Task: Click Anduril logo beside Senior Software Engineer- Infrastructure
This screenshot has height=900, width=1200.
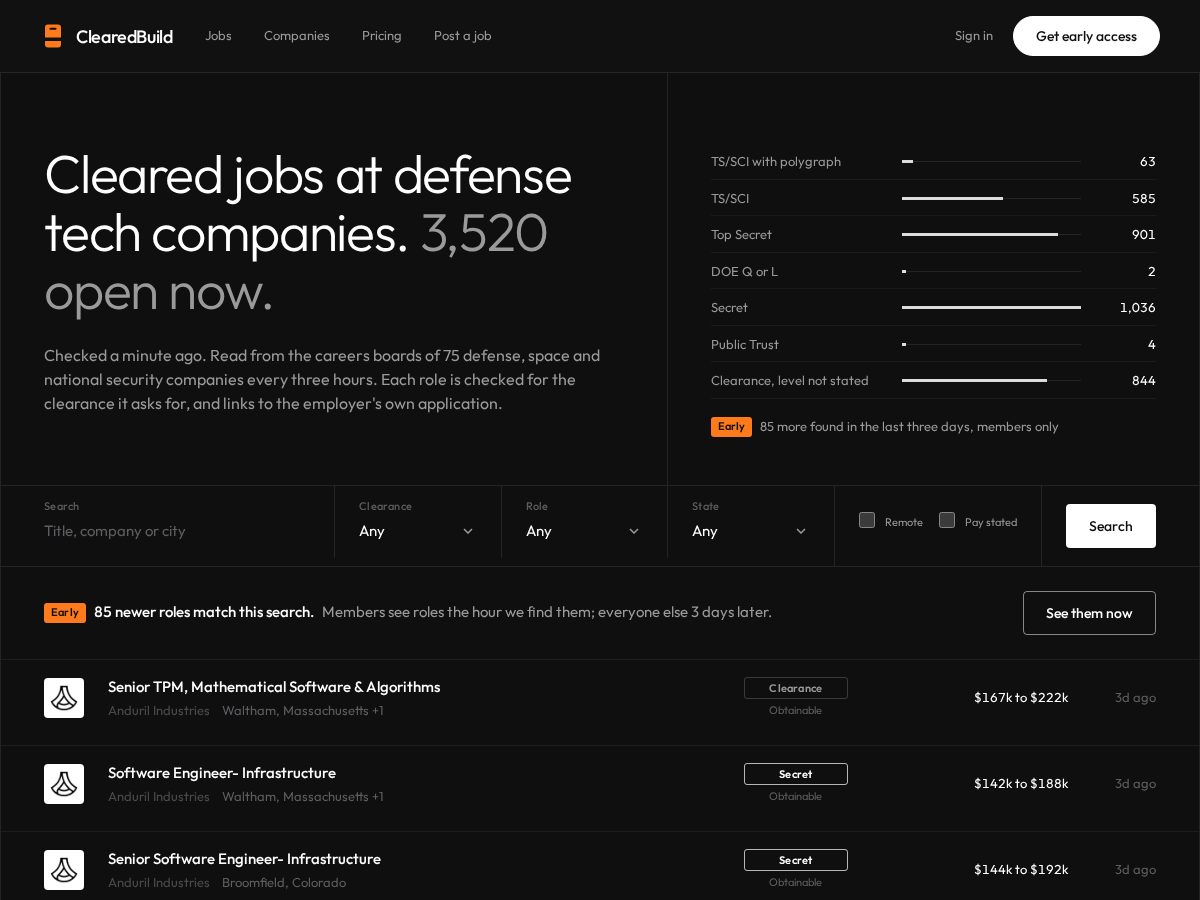Action: (64, 870)
